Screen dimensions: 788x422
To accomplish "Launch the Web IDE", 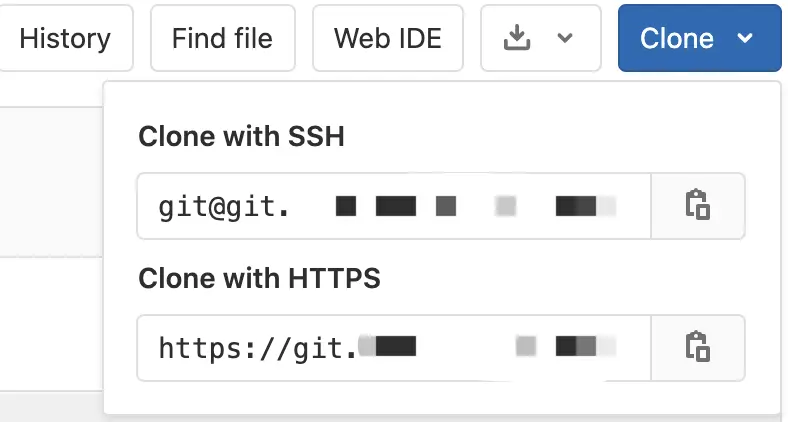I will pos(387,38).
